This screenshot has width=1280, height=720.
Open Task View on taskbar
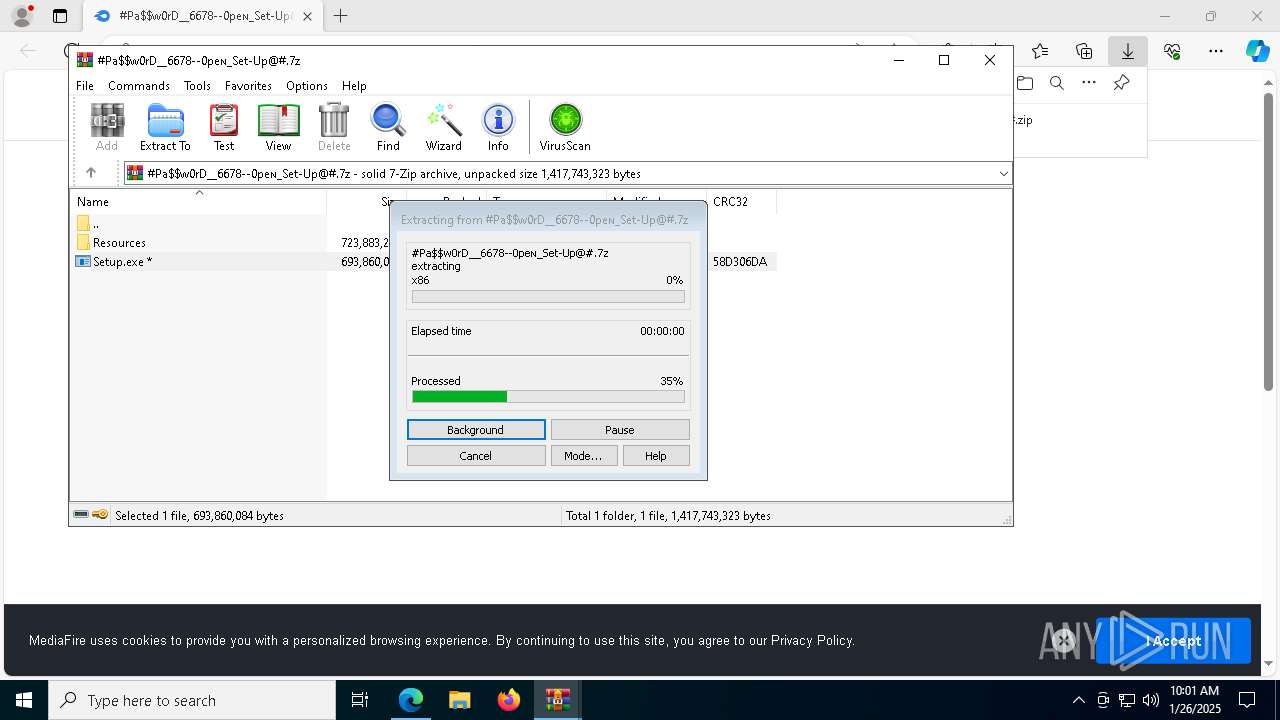[360, 700]
